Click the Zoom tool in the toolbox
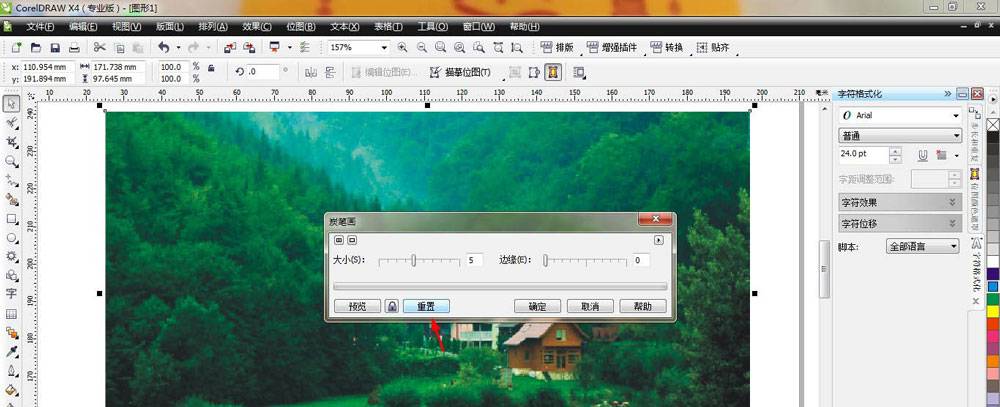Image resolution: width=1000 pixels, height=407 pixels. coord(11,161)
